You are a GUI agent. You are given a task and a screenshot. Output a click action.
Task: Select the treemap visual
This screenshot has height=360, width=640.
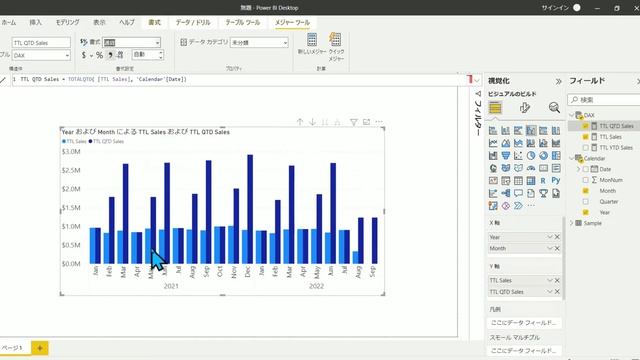pyautogui.click(x=556, y=156)
